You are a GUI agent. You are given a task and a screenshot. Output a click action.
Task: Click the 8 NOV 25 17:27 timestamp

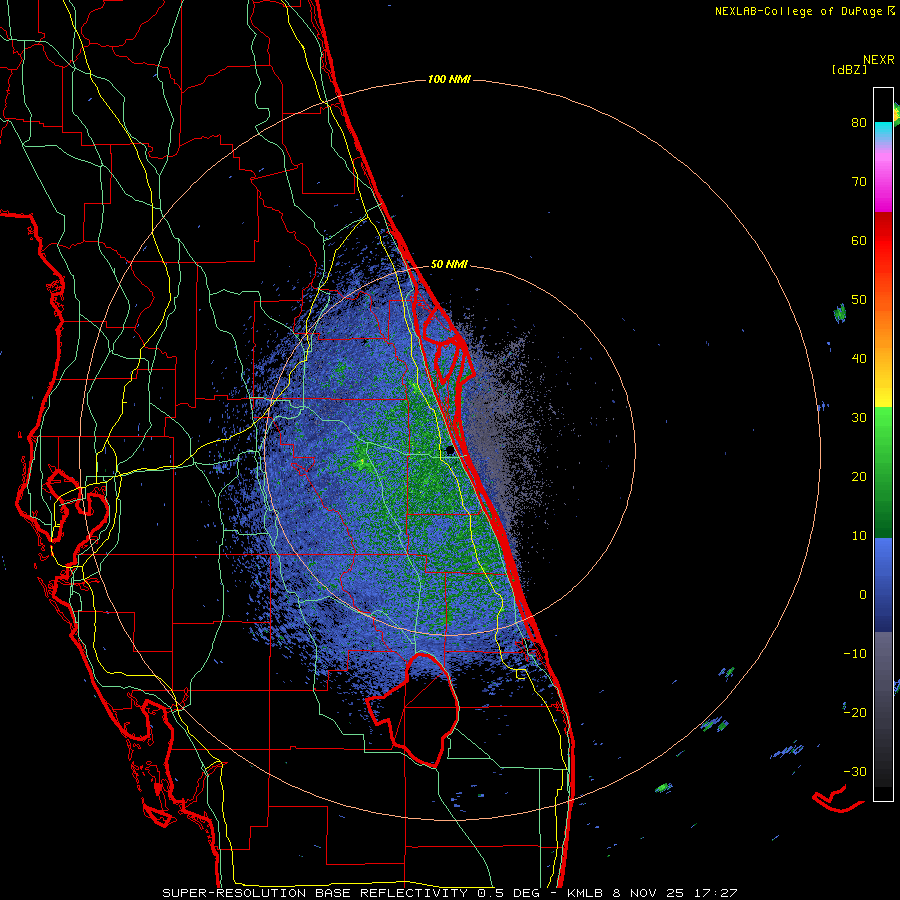click(676, 893)
